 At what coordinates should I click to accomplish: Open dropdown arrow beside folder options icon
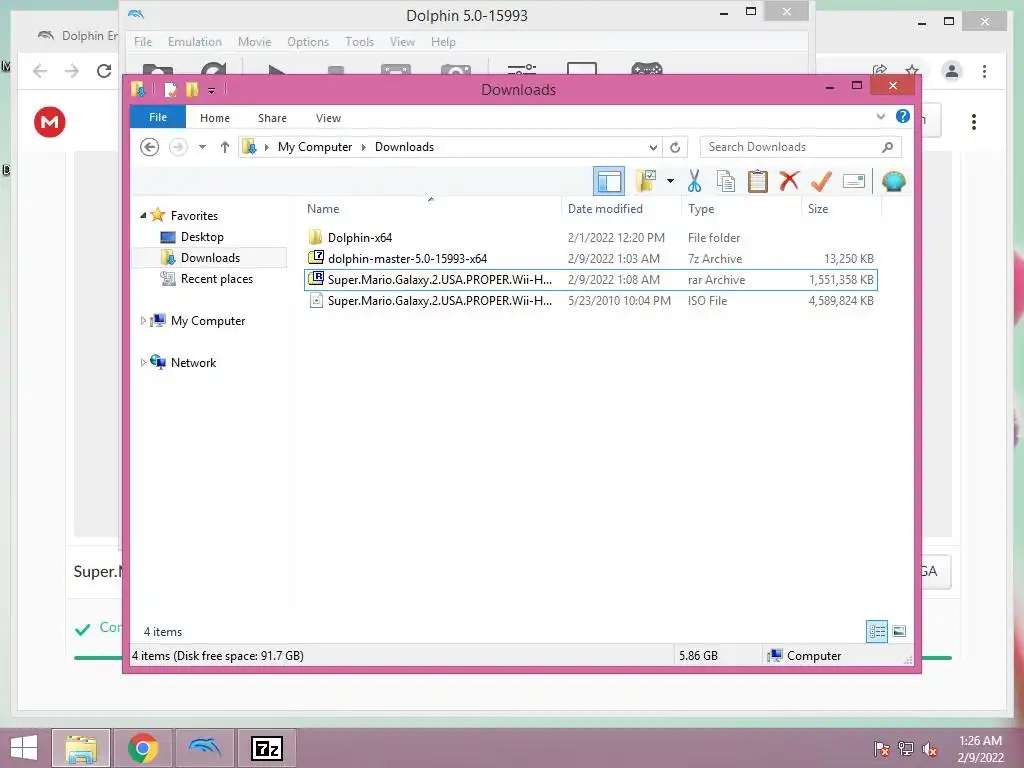(670, 181)
